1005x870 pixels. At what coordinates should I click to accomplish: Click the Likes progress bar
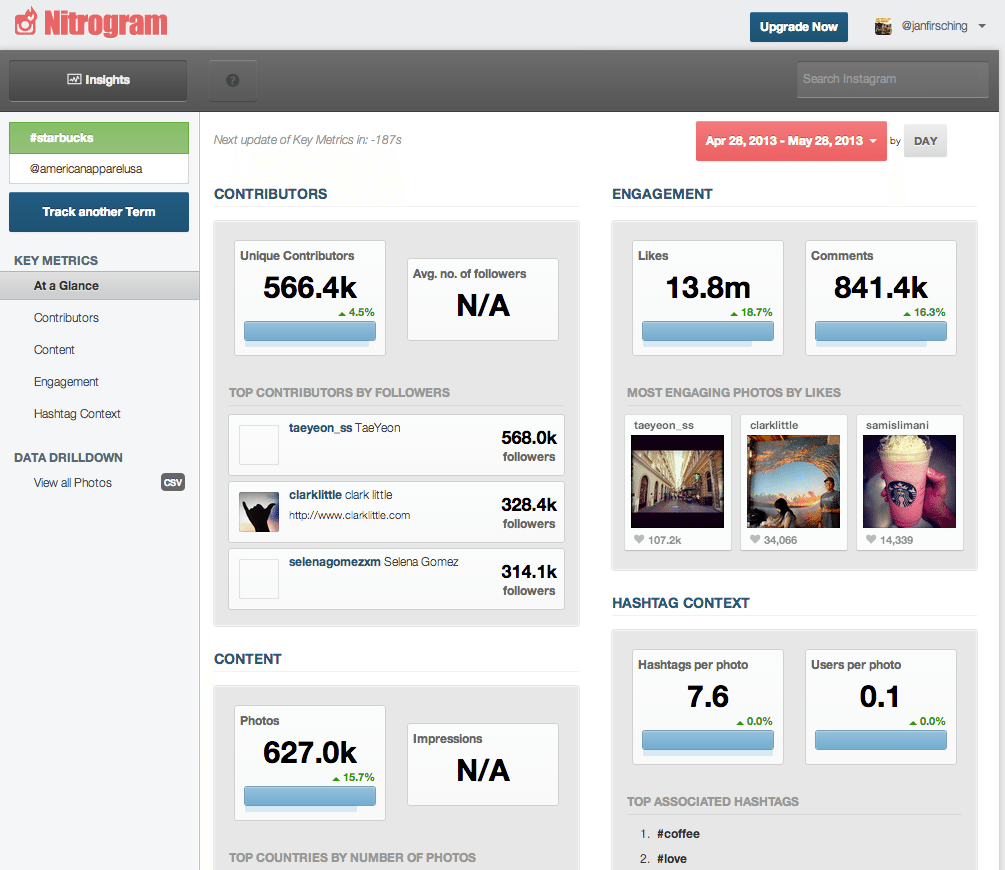pyautogui.click(x=708, y=331)
